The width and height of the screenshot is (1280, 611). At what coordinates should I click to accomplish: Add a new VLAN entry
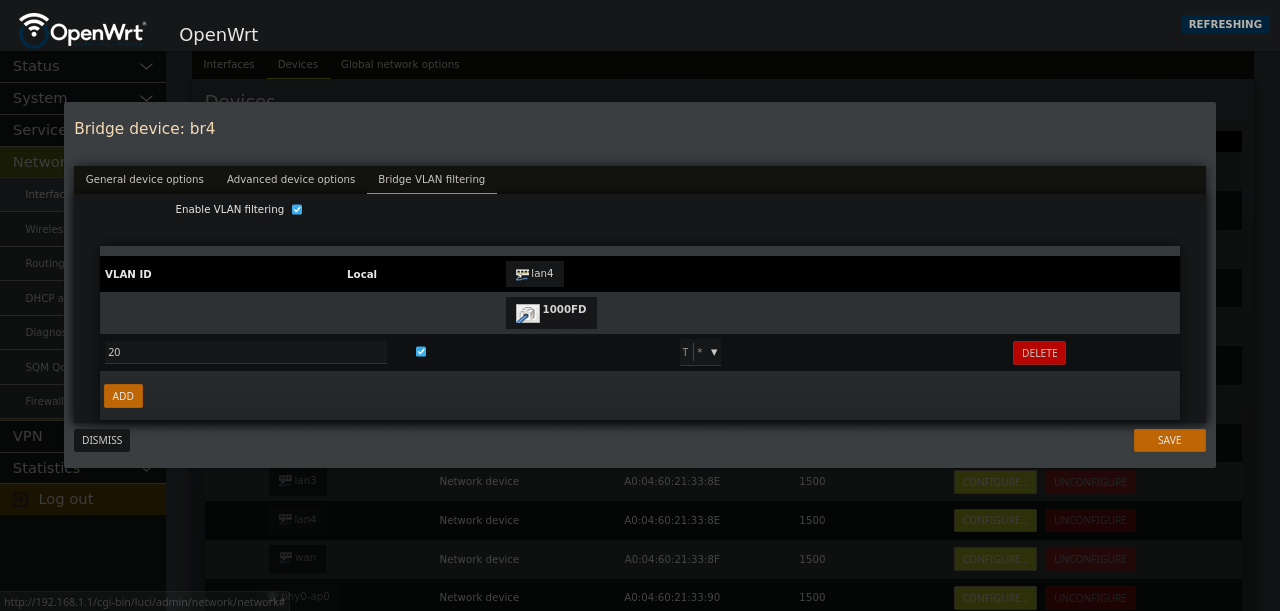(x=123, y=396)
